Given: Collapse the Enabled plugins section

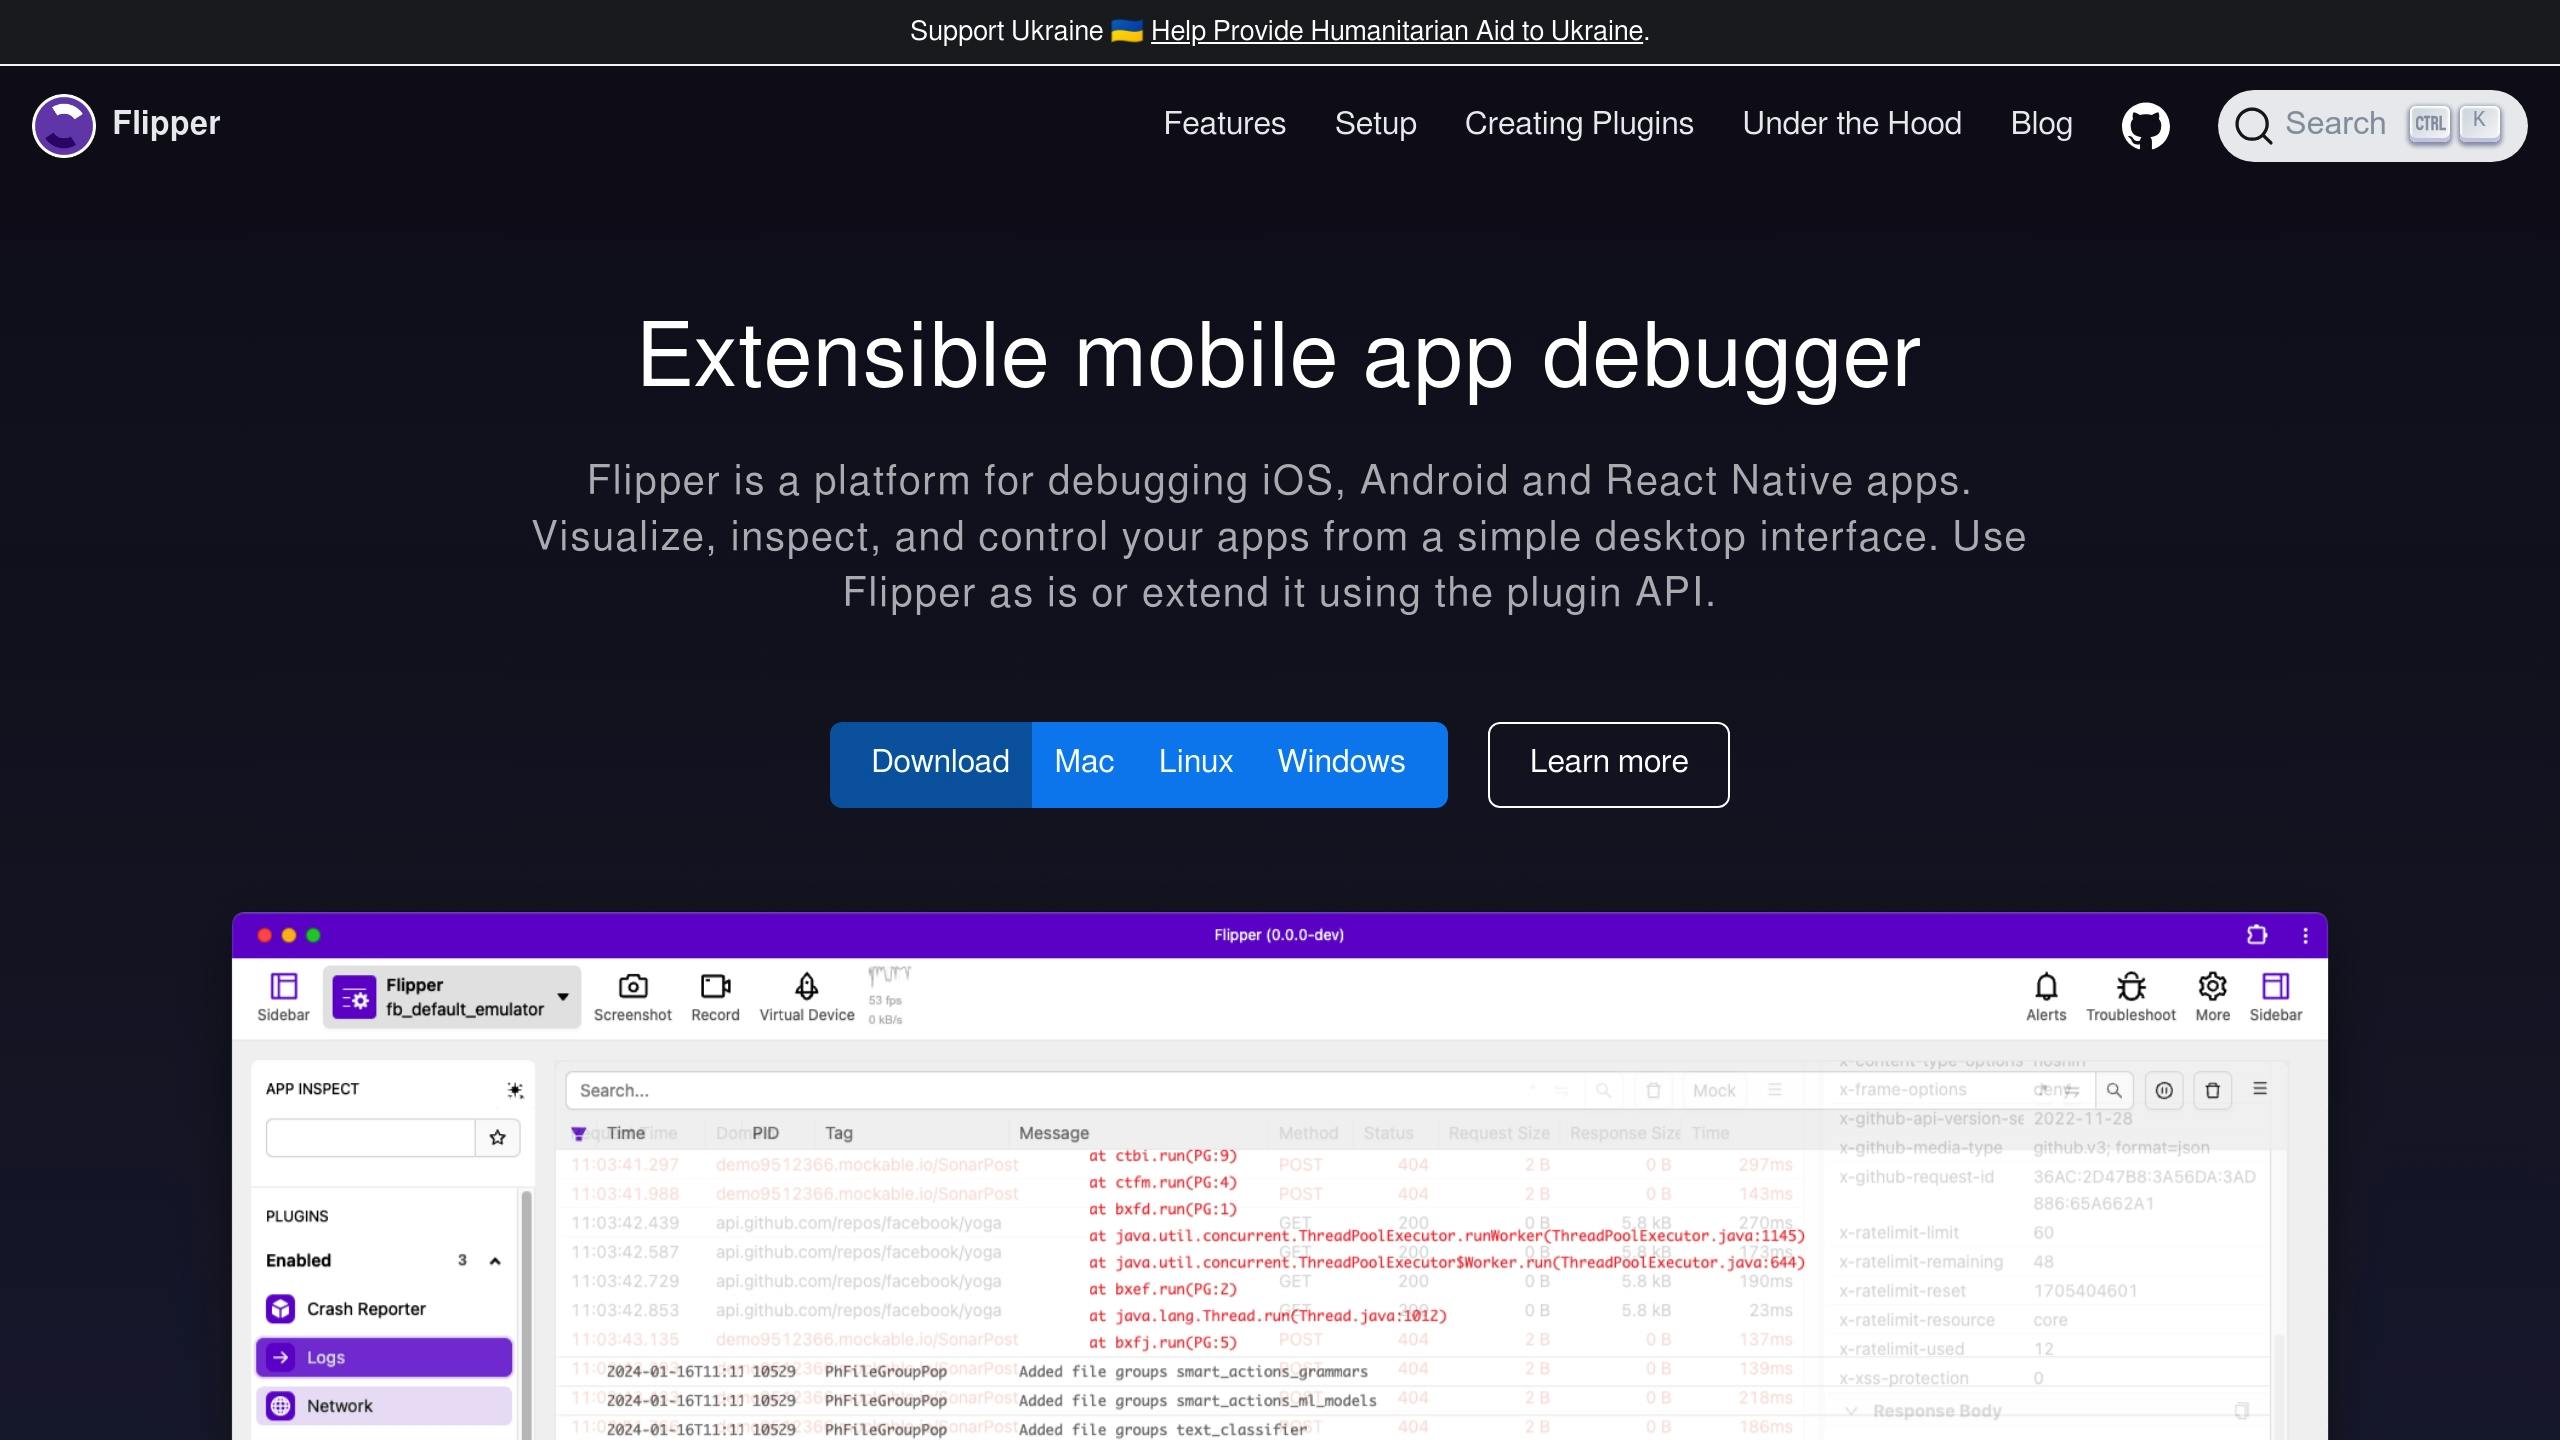Looking at the screenshot, I should click(x=494, y=1261).
